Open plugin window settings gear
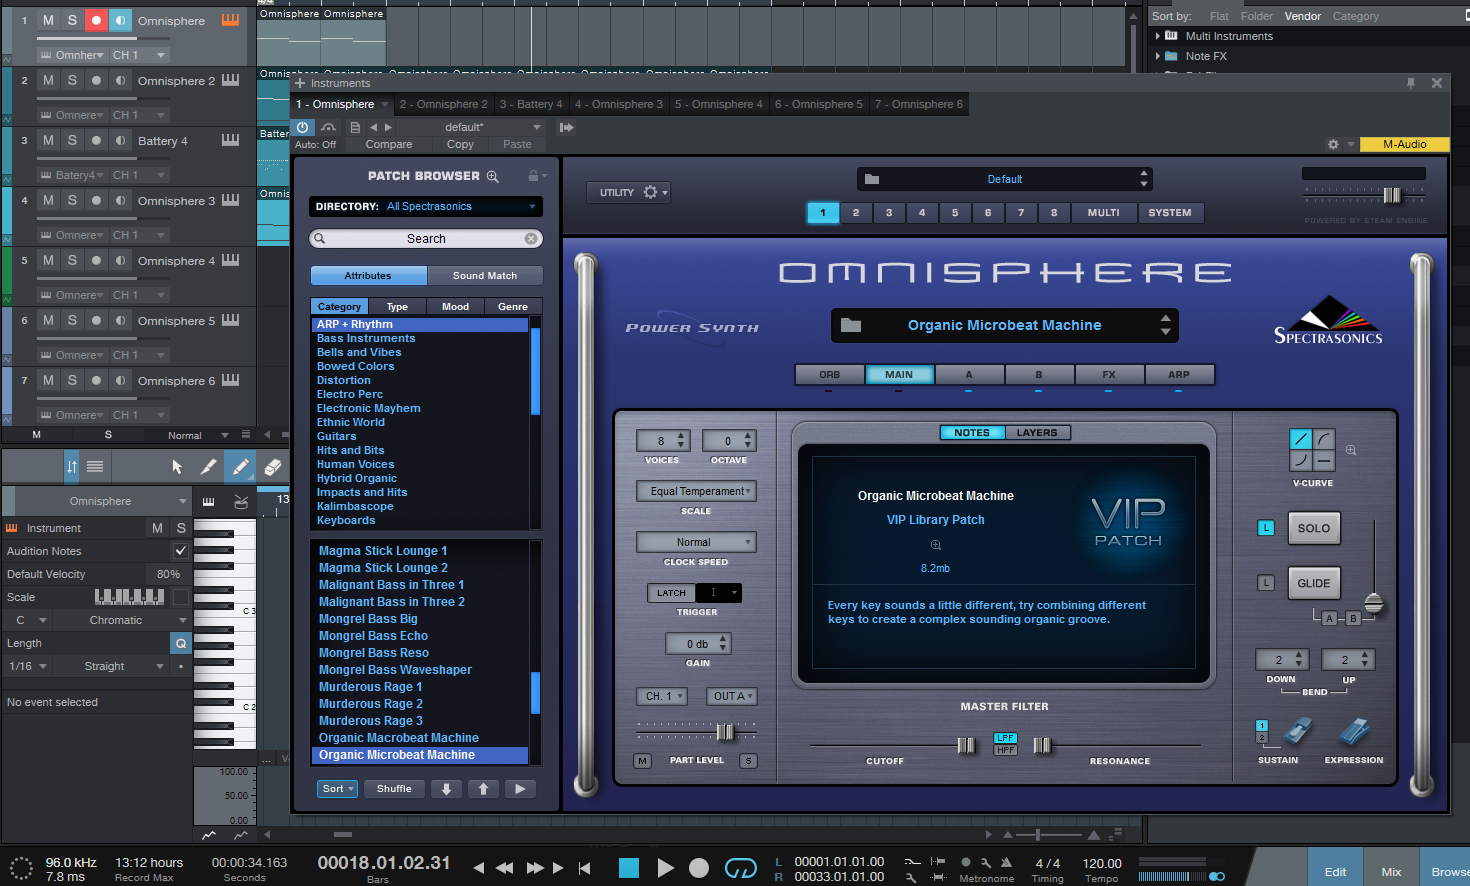Image resolution: width=1470 pixels, height=886 pixels. coord(1333,144)
